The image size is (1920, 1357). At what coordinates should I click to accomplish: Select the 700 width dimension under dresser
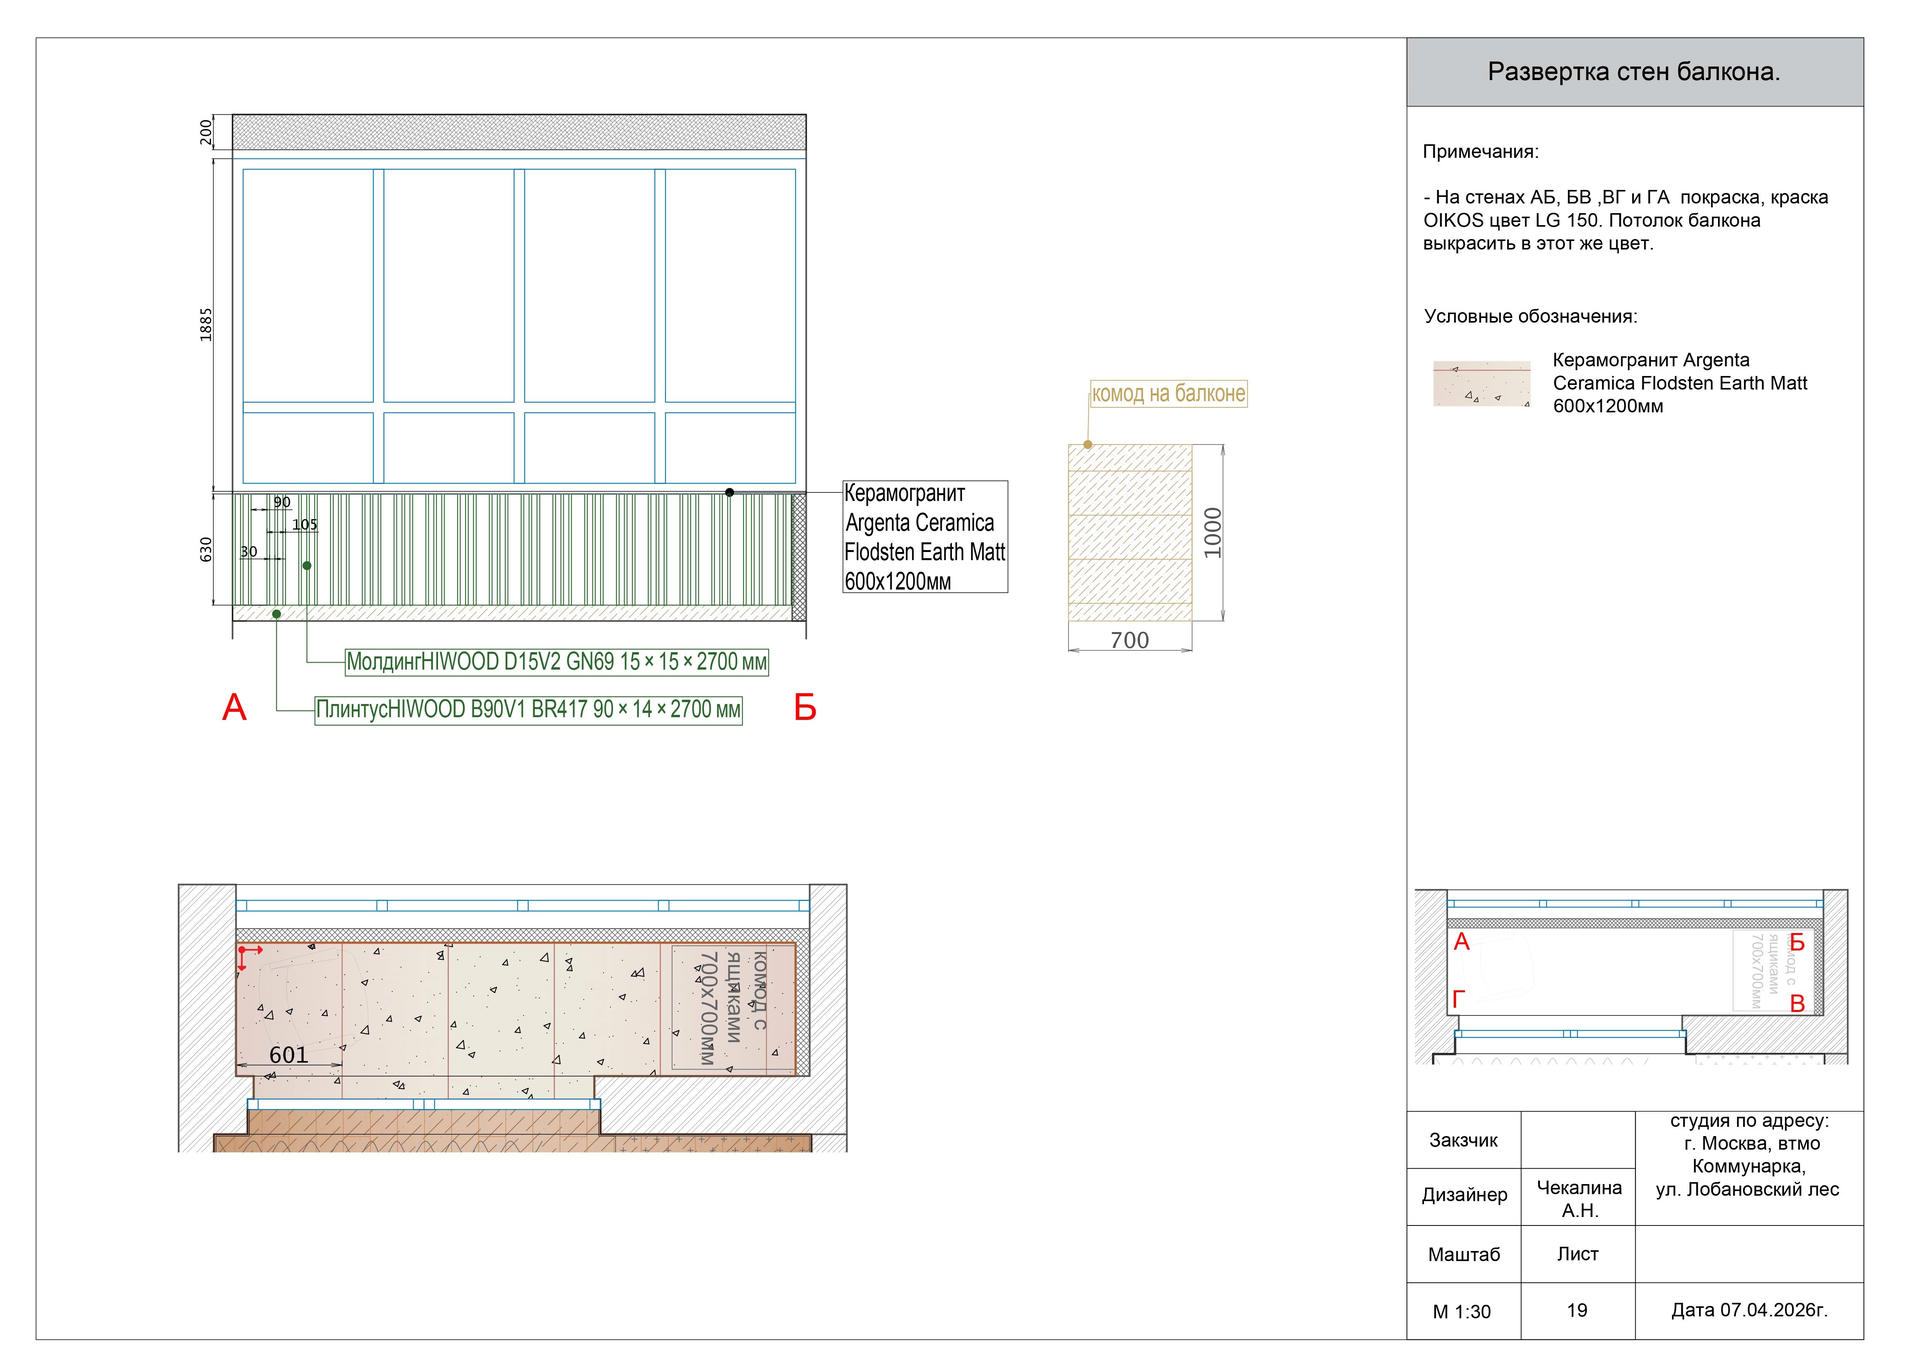[1130, 640]
